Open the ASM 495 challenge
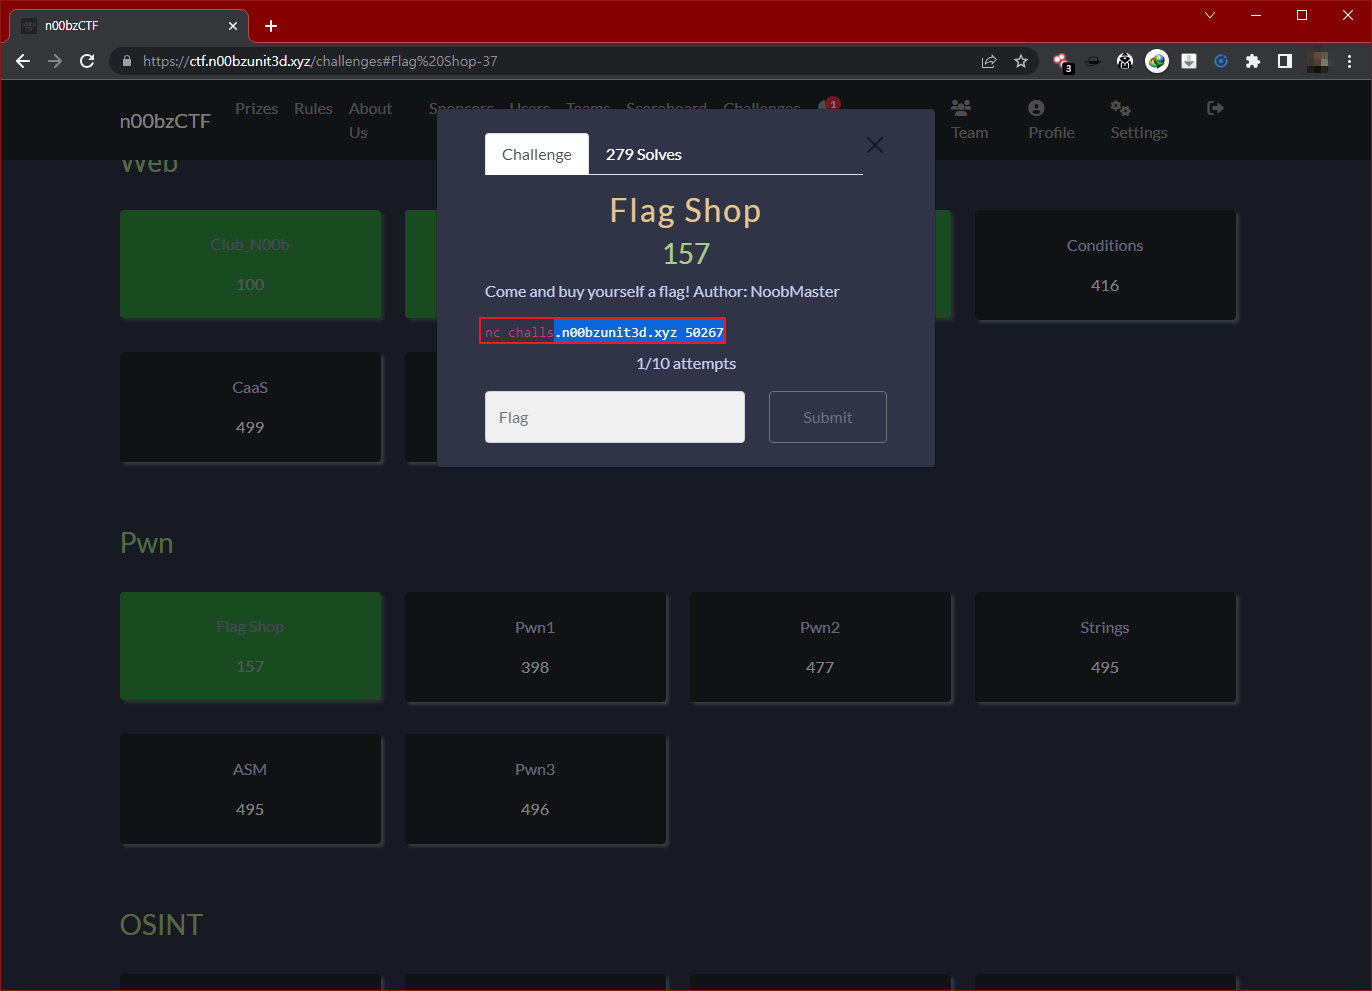 [x=250, y=789]
